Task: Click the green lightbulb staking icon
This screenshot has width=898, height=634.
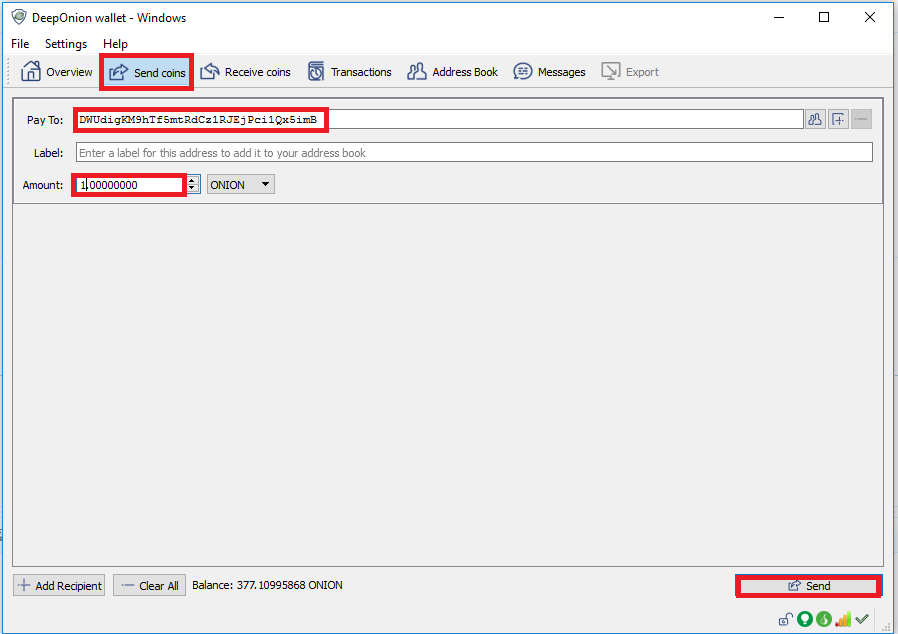Action: click(805, 619)
